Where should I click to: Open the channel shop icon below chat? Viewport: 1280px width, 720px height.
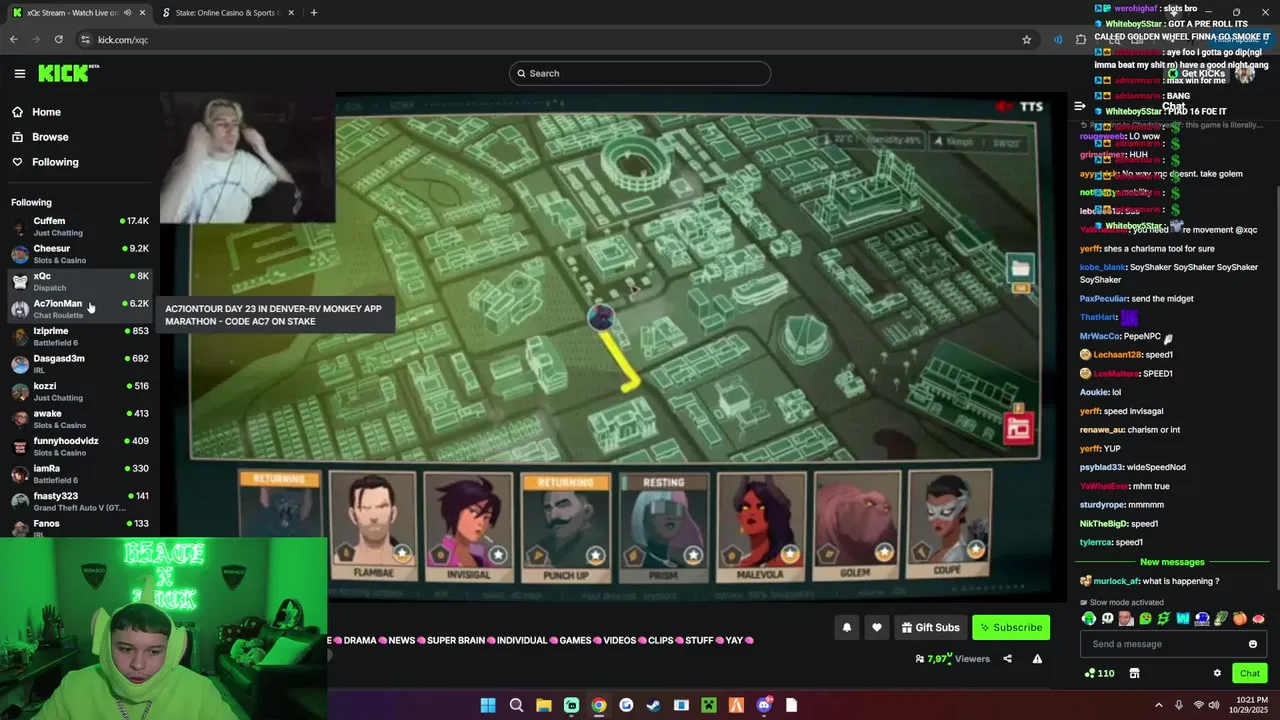1134,673
